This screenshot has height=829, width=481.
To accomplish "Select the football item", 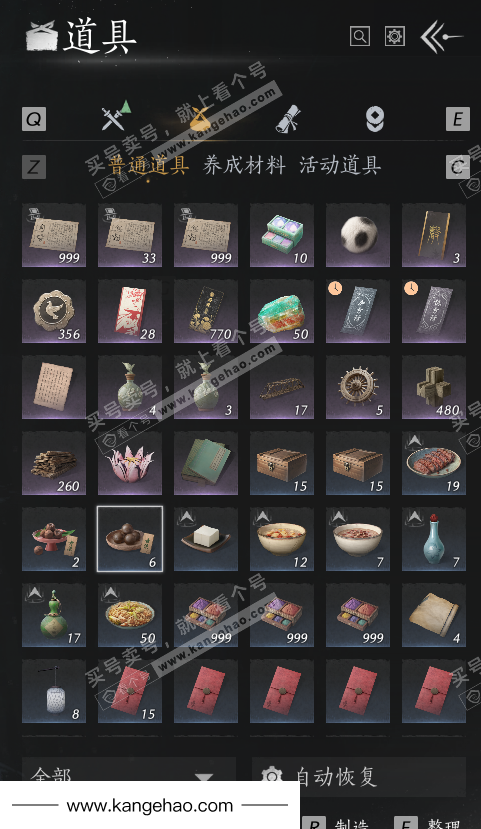I will [358, 235].
